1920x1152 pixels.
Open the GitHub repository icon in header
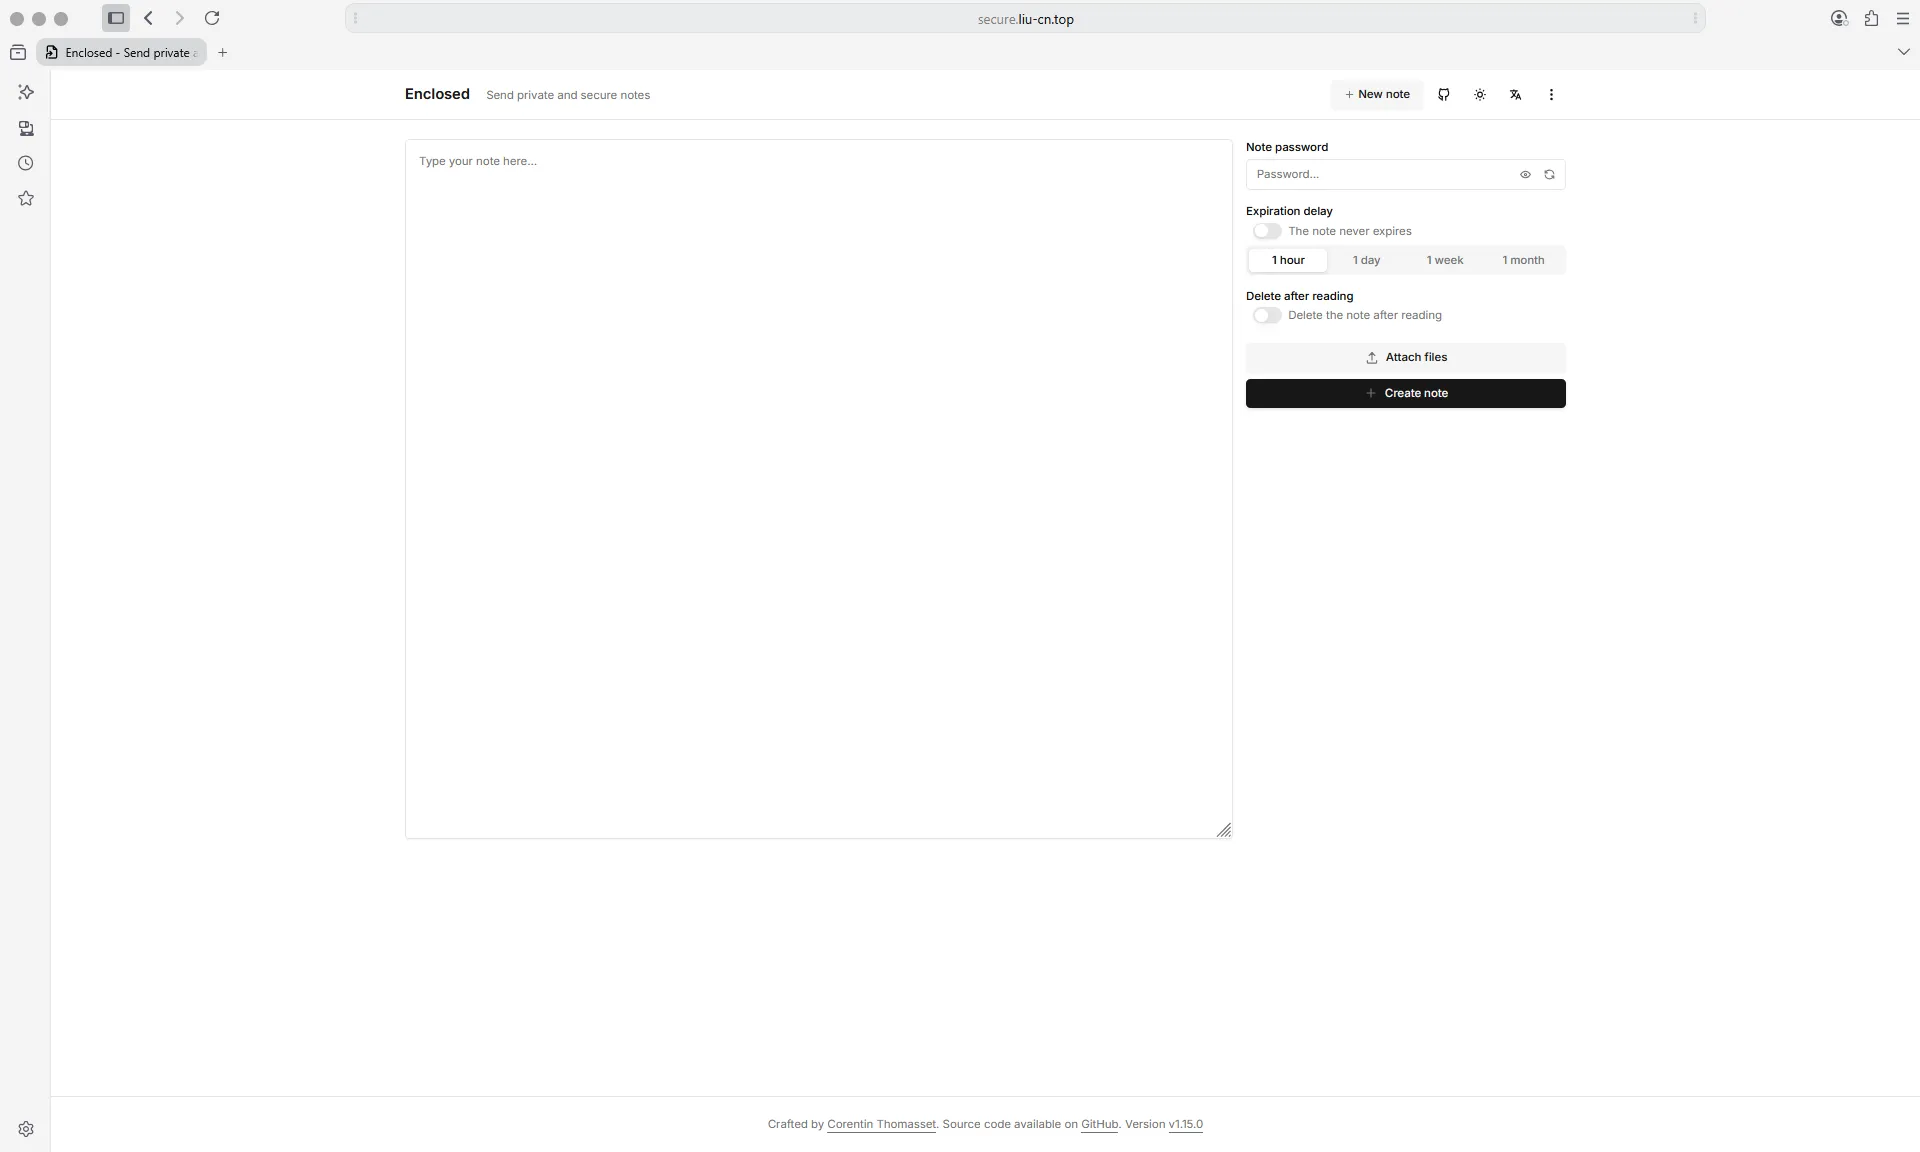click(1444, 95)
